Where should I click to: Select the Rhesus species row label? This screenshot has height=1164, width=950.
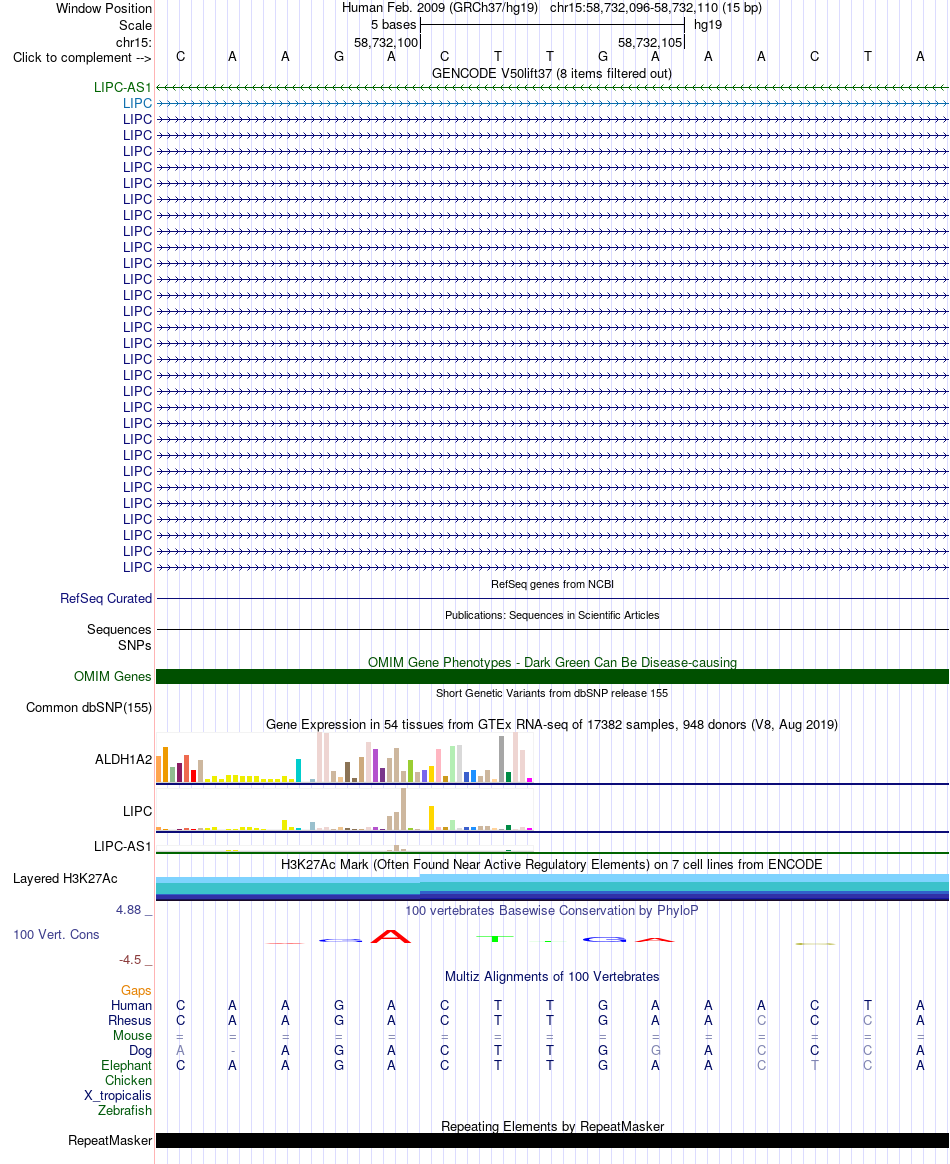(130, 1020)
